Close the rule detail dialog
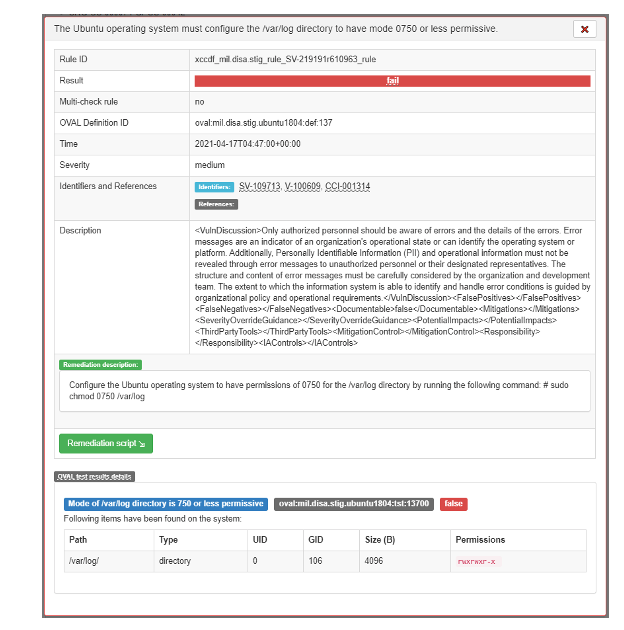This screenshot has height=630, width=624. point(584,29)
